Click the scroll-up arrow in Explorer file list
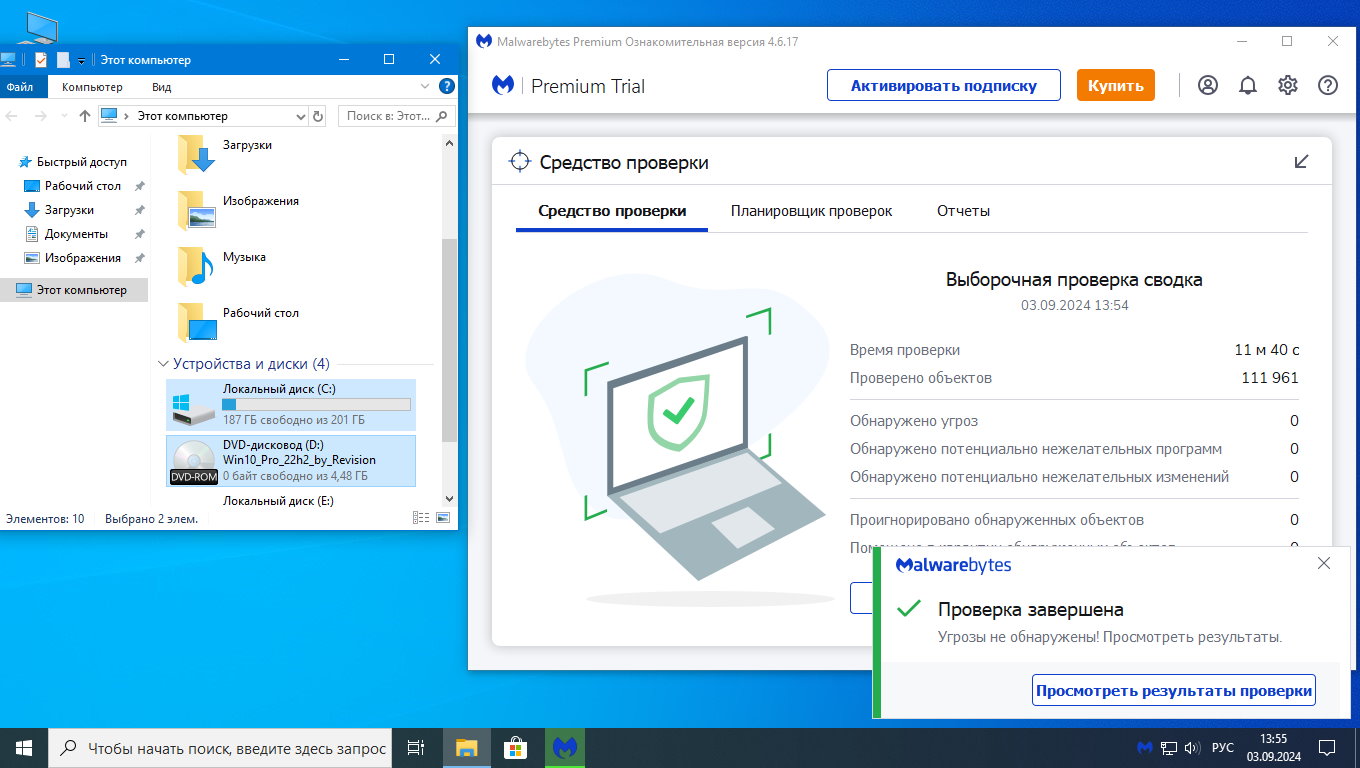Viewport: 1360px width, 768px height. click(448, 144)
